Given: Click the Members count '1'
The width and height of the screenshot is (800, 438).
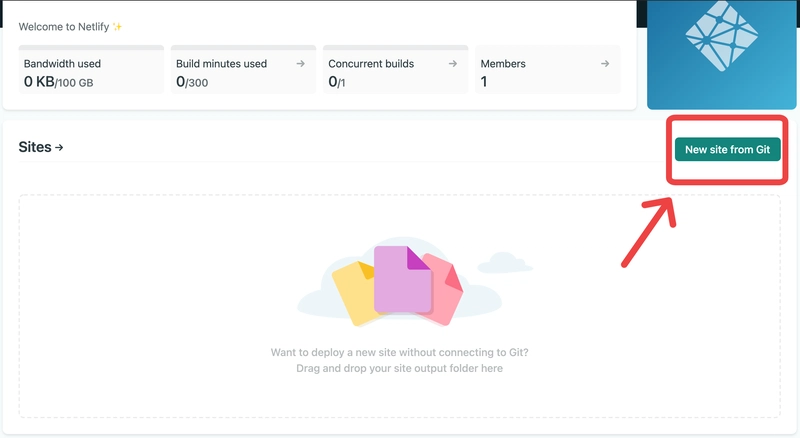Looking at the screenshot, I should pos(484,82).
